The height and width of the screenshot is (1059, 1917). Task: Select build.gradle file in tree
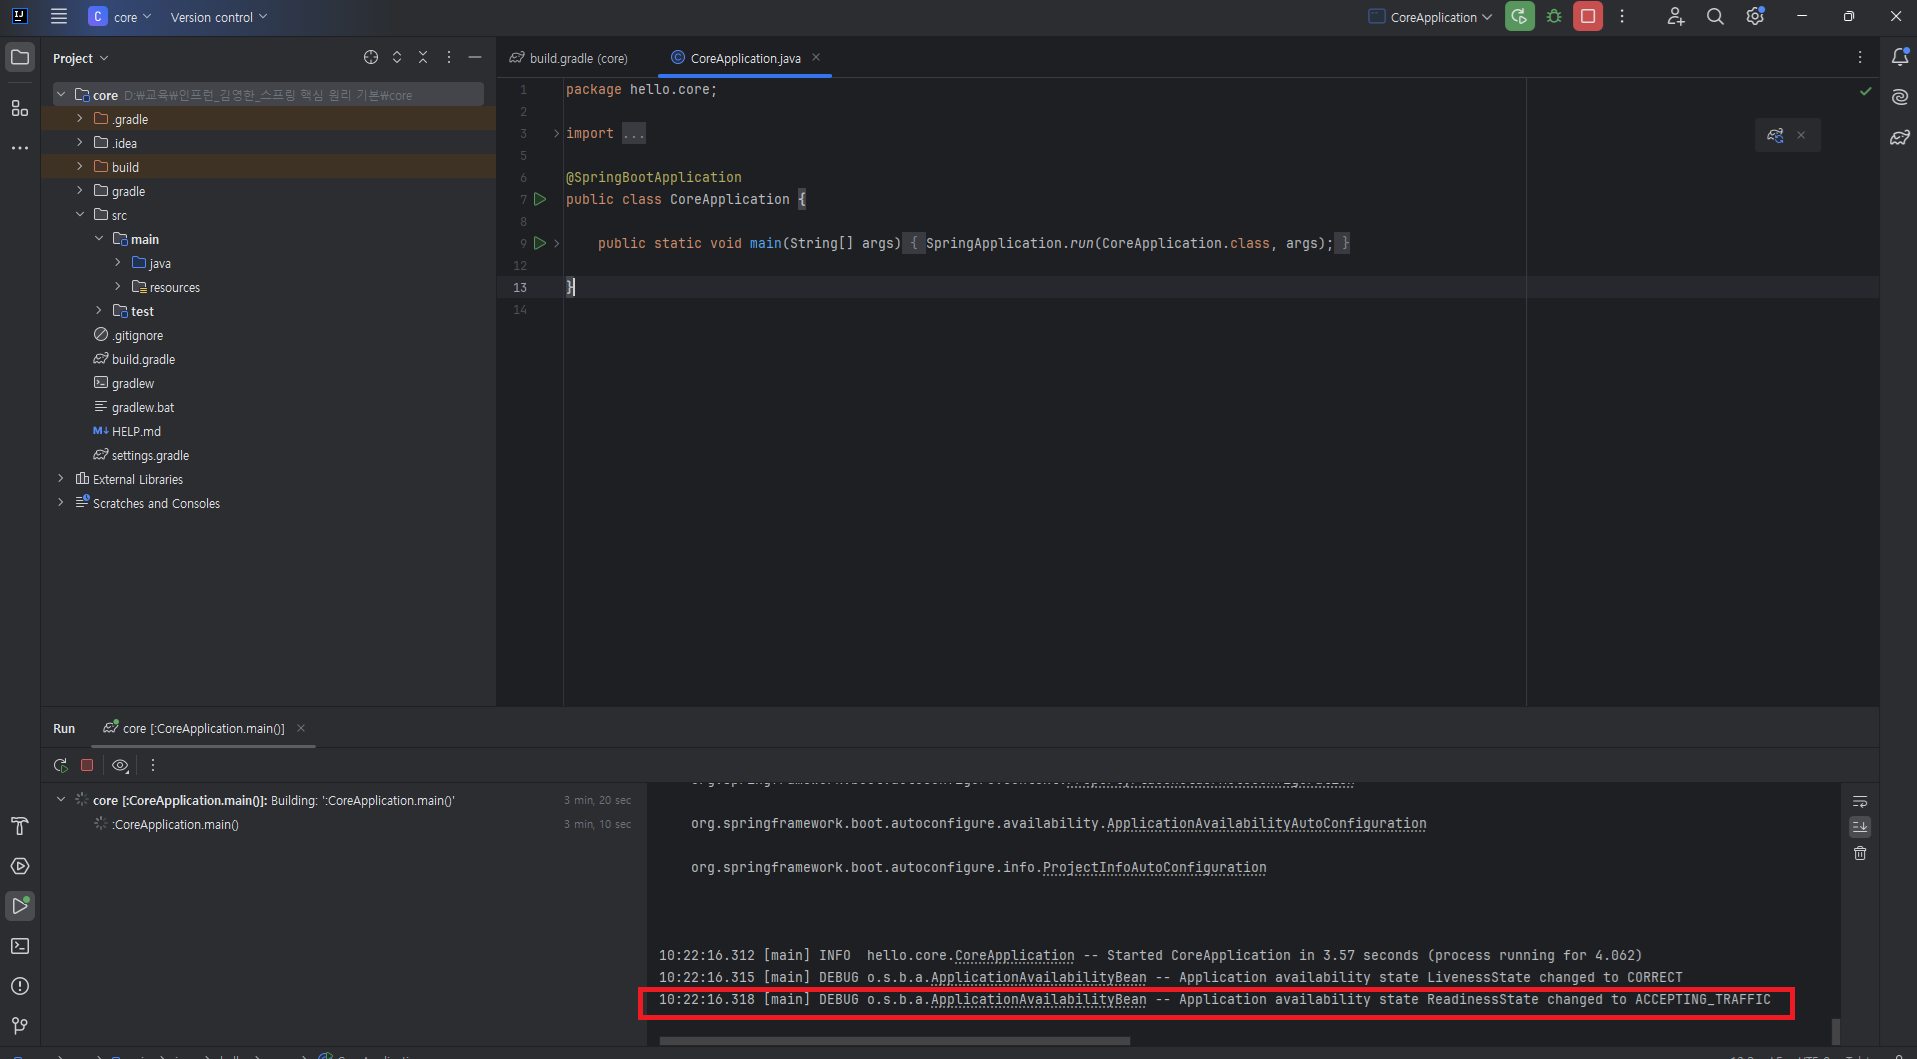[x=143, y=359]
